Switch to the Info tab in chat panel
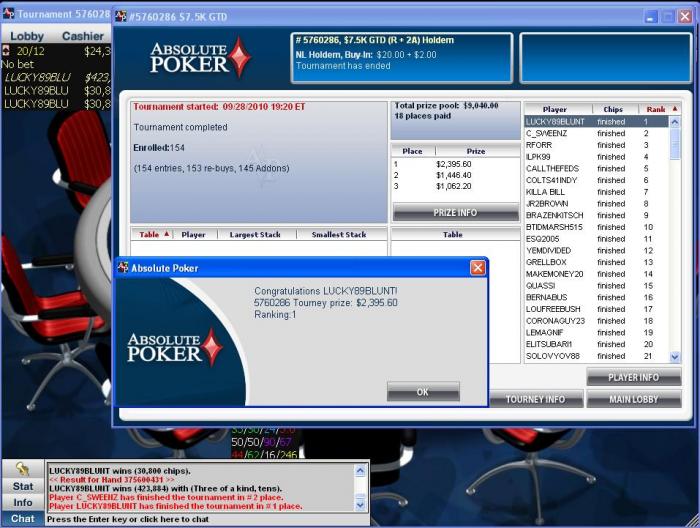 click(23, 502)
